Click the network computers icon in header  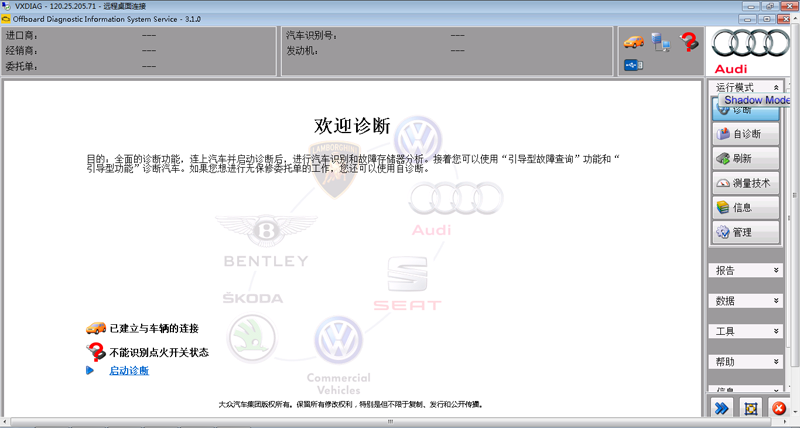[x=661, y=42]
